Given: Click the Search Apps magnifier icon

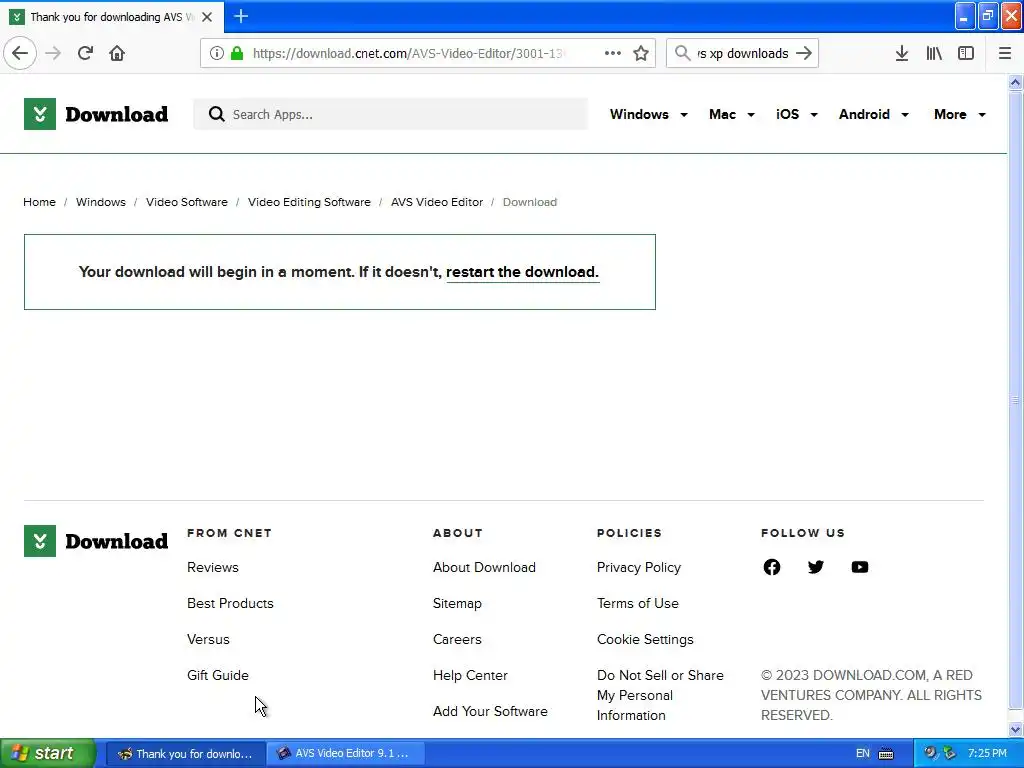Looking at the screenshot, I should click(x=217, y=114).
